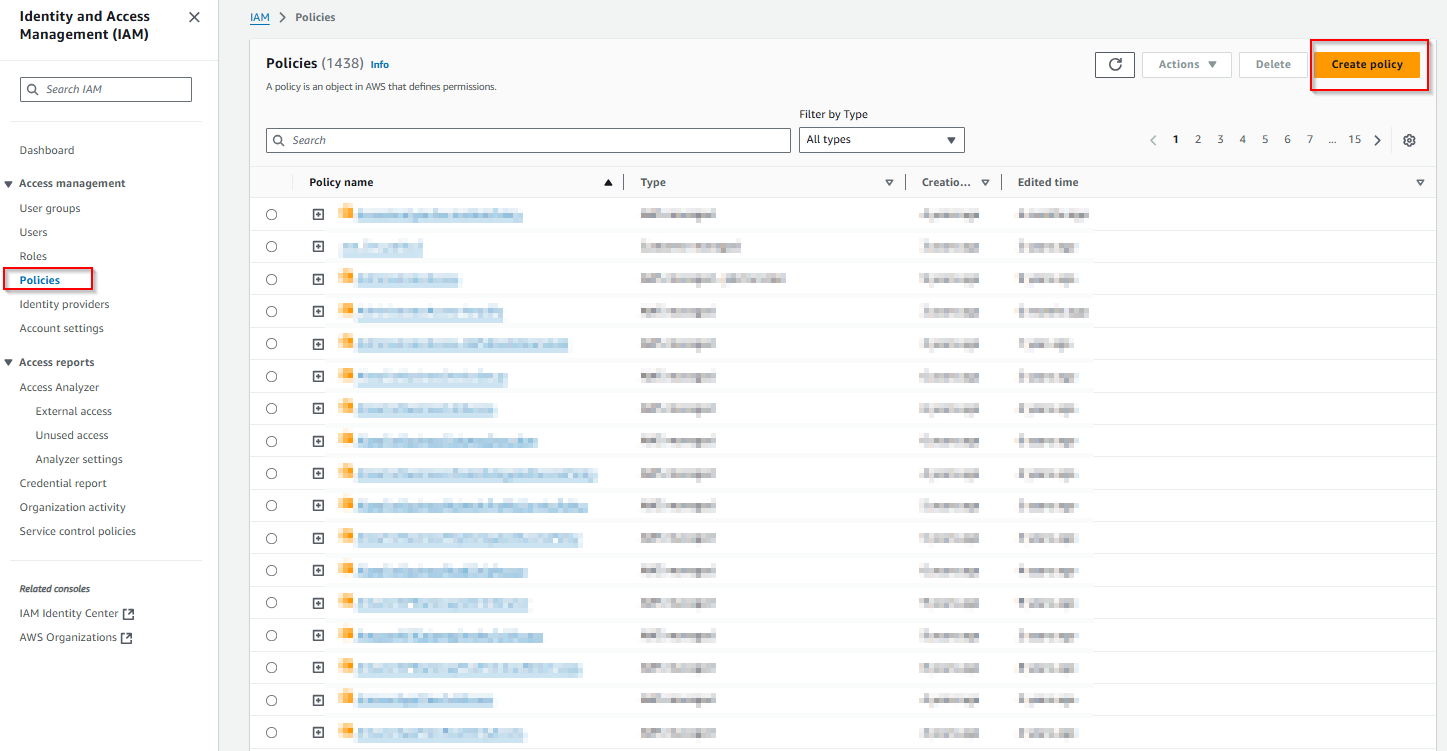
Task: Click sort arrow on Edited time column
Action: tap(1420, 183)
